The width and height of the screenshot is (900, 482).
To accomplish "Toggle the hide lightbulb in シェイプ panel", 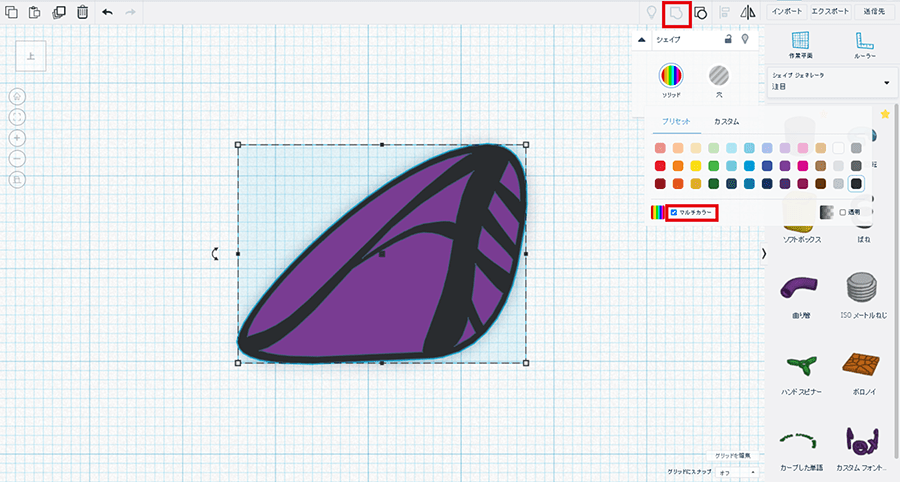I will 745,39.
